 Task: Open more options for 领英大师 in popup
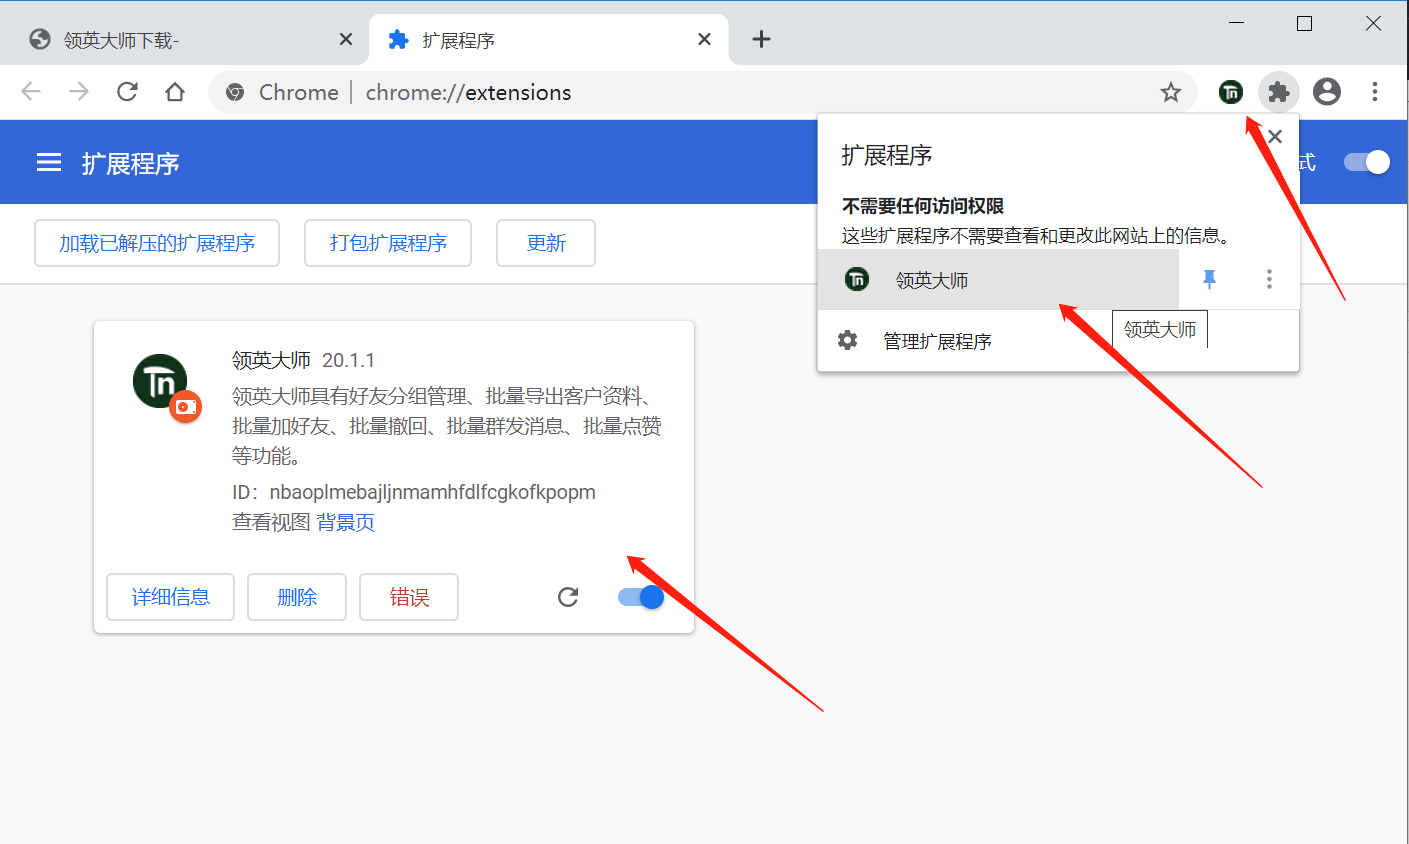click(x=1269, y=280)
